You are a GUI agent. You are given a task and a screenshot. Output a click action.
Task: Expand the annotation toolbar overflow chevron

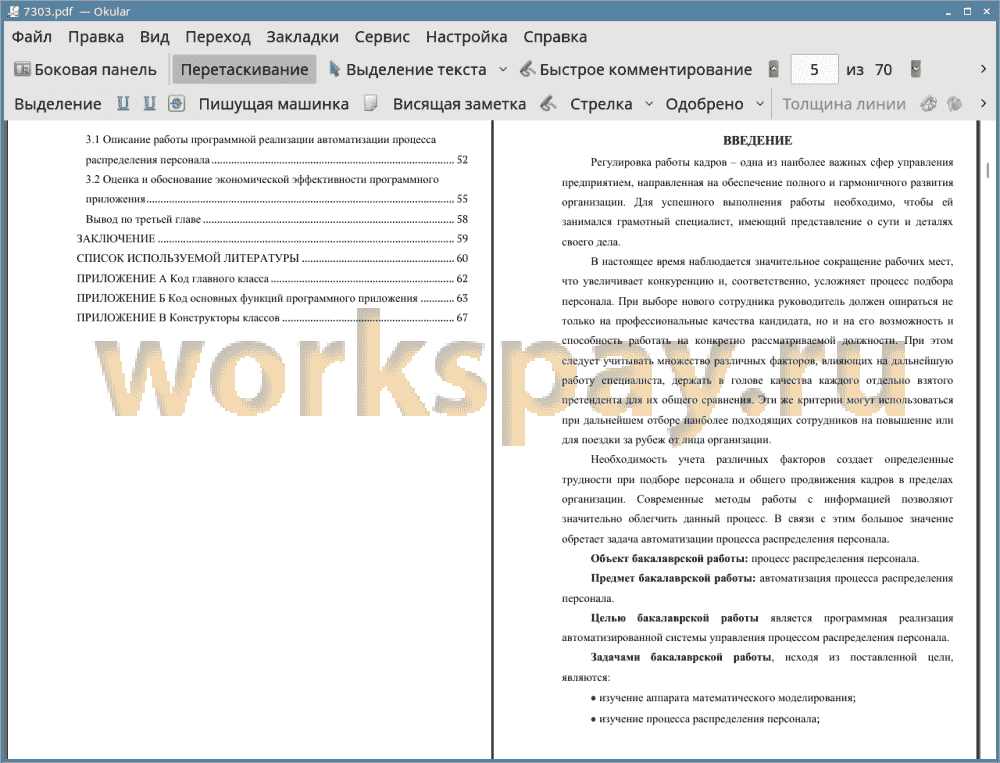pos(983,103)
